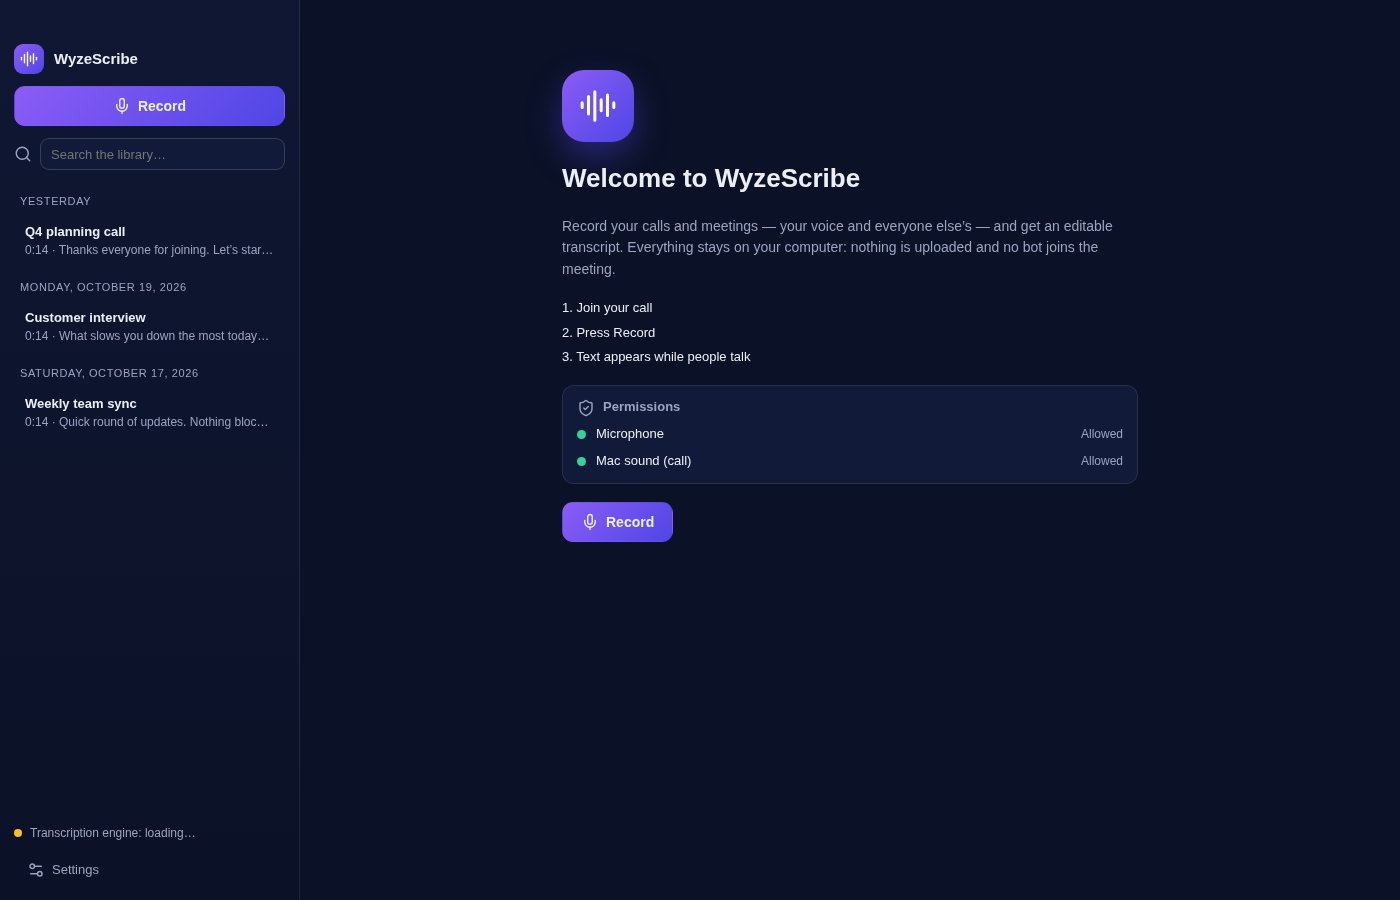Image resolution: width=1400 pixels, height=900 pixels.
Task: Open the Weekly team sync recording
Action: 149,412
